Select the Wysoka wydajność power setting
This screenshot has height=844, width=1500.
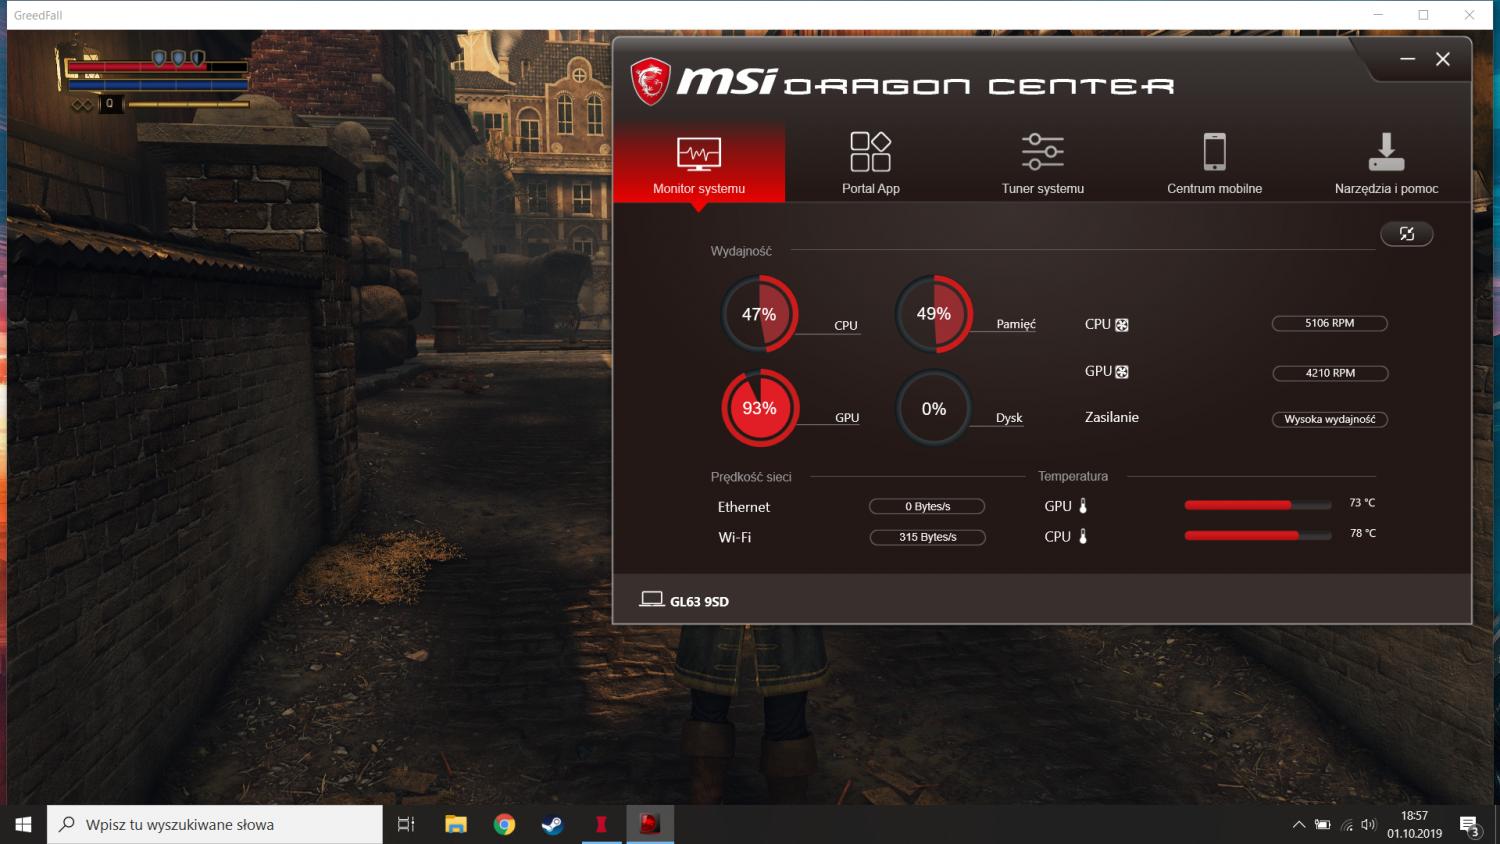click(1329, 419)
